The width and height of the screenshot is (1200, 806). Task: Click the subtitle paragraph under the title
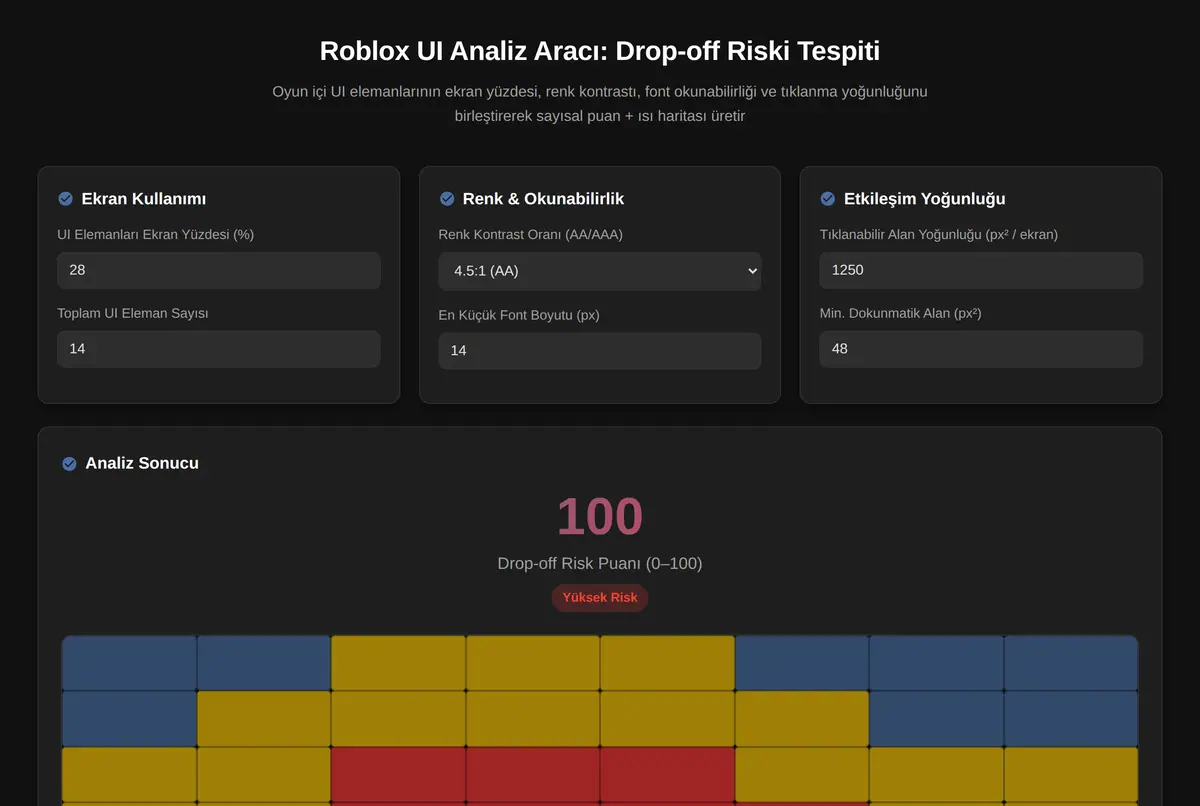[x=600, y=104]
